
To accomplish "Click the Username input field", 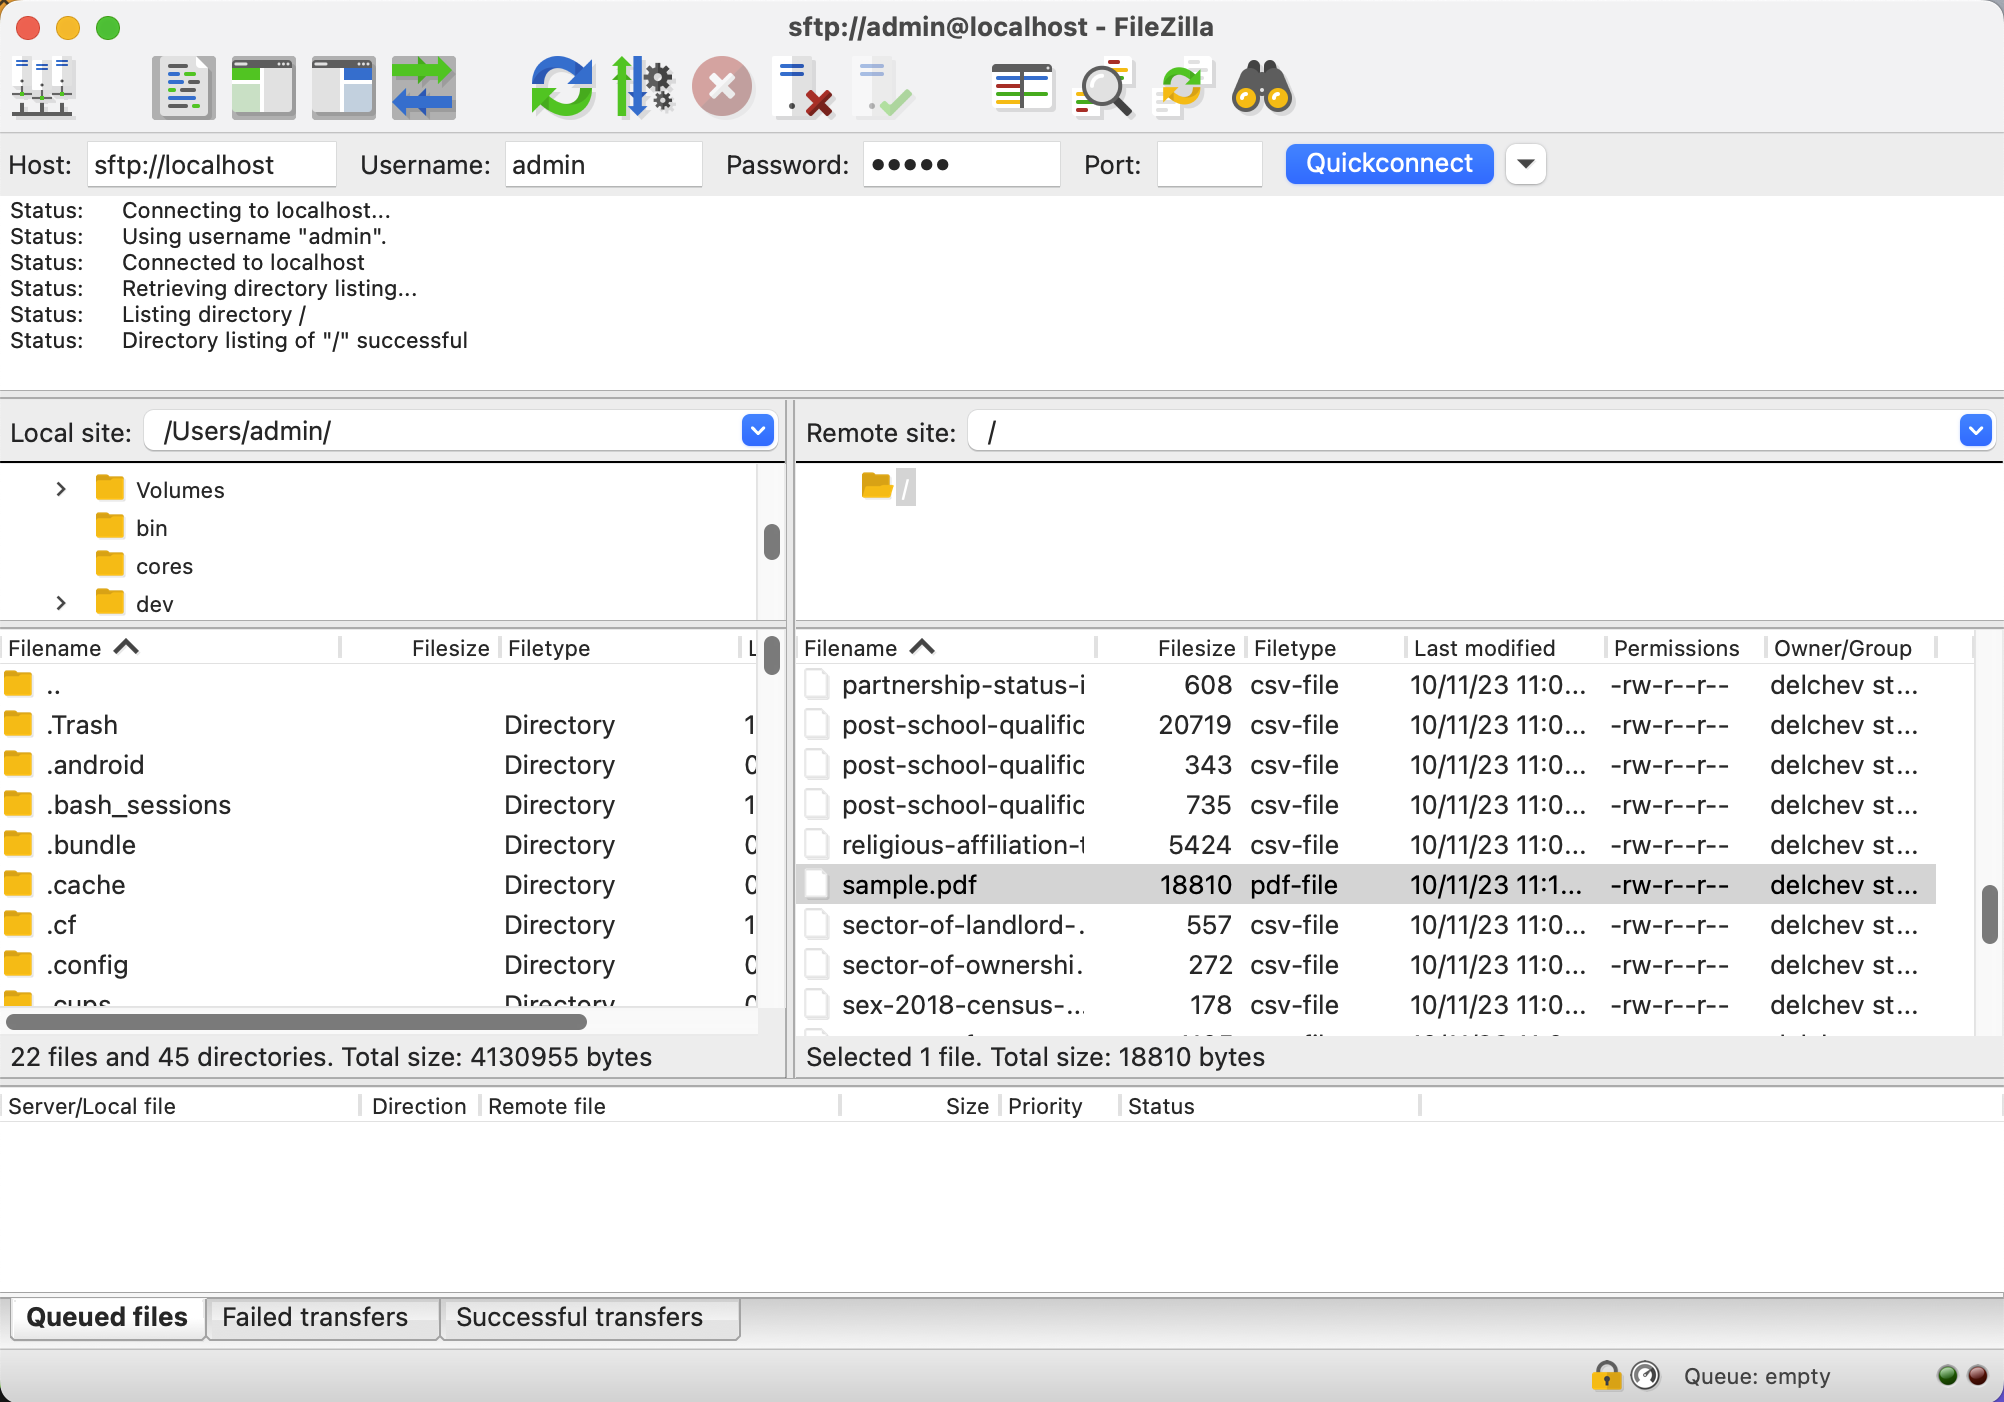I will 603,164.
